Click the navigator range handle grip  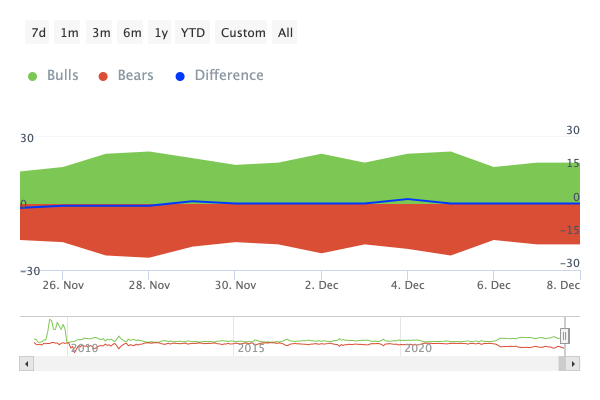(564, 336)
